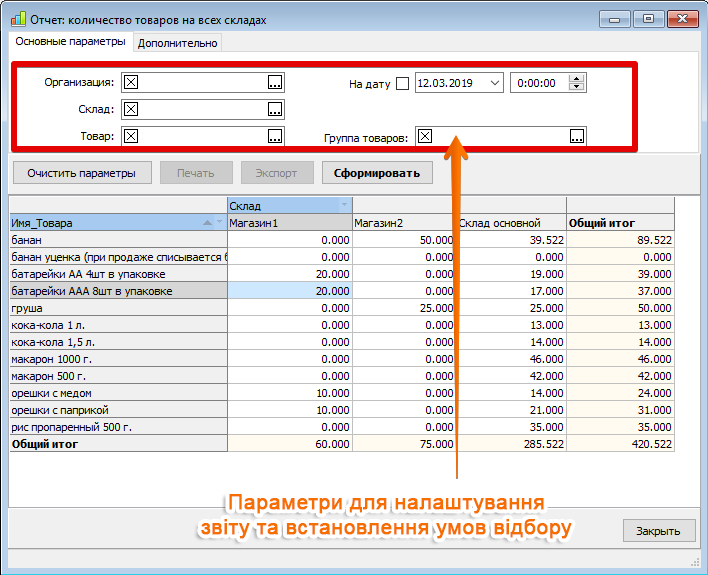Decrease time with the down spinner arrow
The height and width of the screenshot is (575, 708).
577,87
